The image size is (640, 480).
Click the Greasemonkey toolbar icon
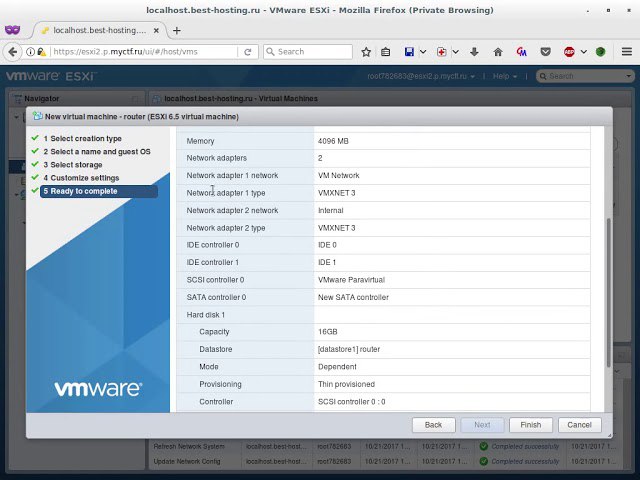521,52
